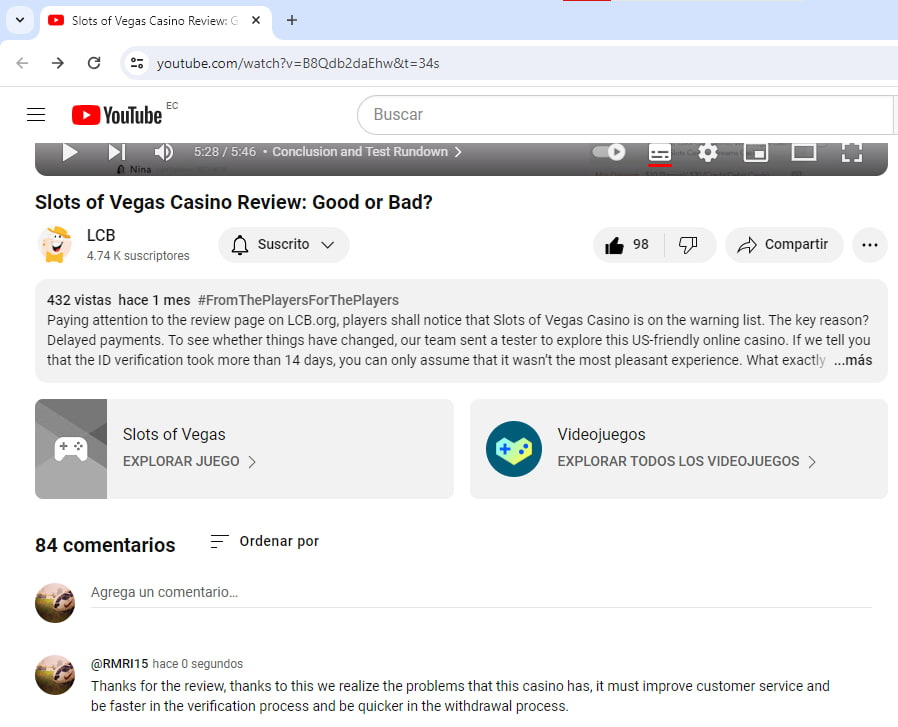Open the @RMRI15 comment avatar
The image size is (898, 727).
[55, 675]
